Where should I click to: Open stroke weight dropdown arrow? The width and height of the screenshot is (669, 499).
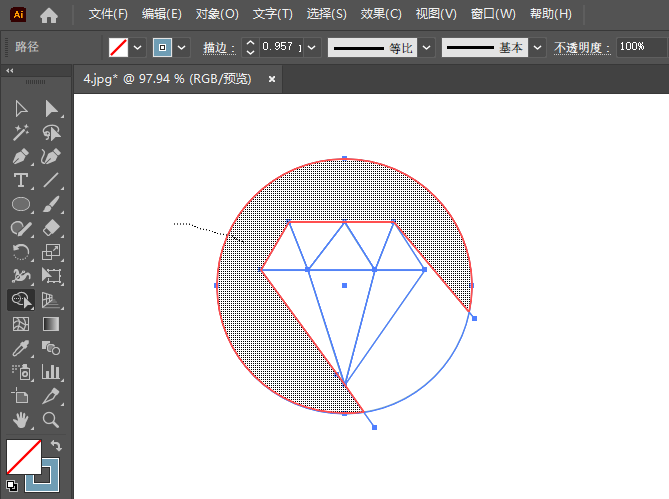point(312,48)
